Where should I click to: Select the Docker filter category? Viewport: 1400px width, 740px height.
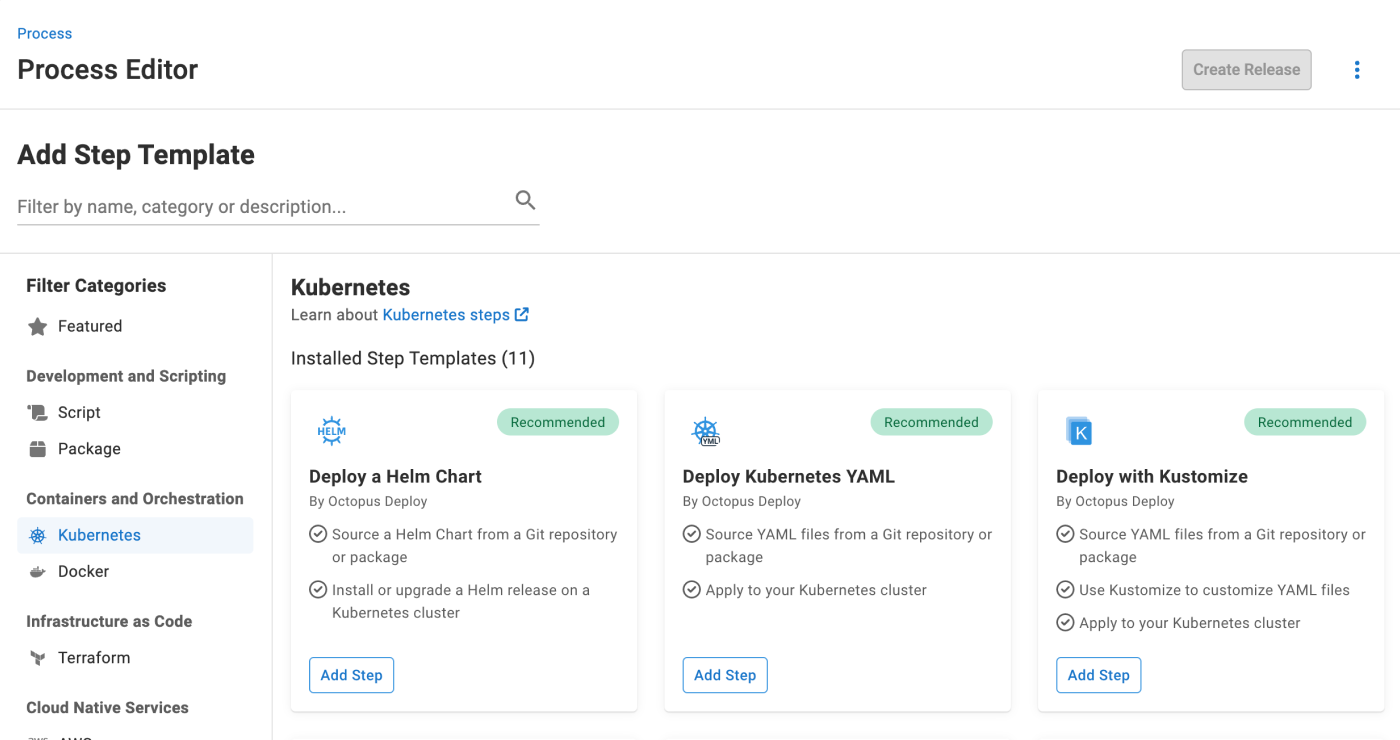tap(83, 571)
